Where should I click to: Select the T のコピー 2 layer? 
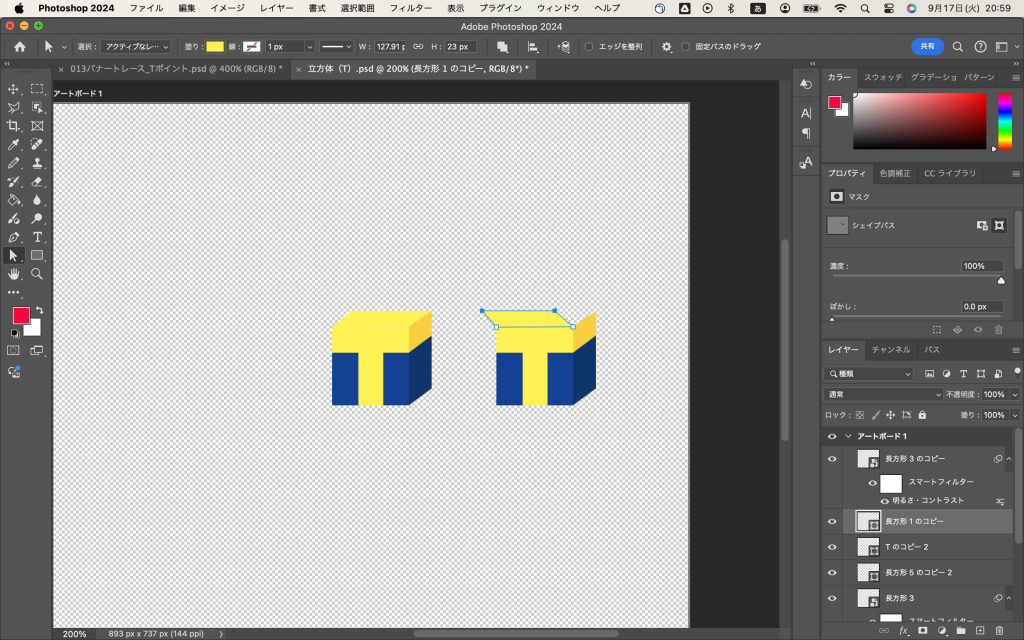[907, 547]
